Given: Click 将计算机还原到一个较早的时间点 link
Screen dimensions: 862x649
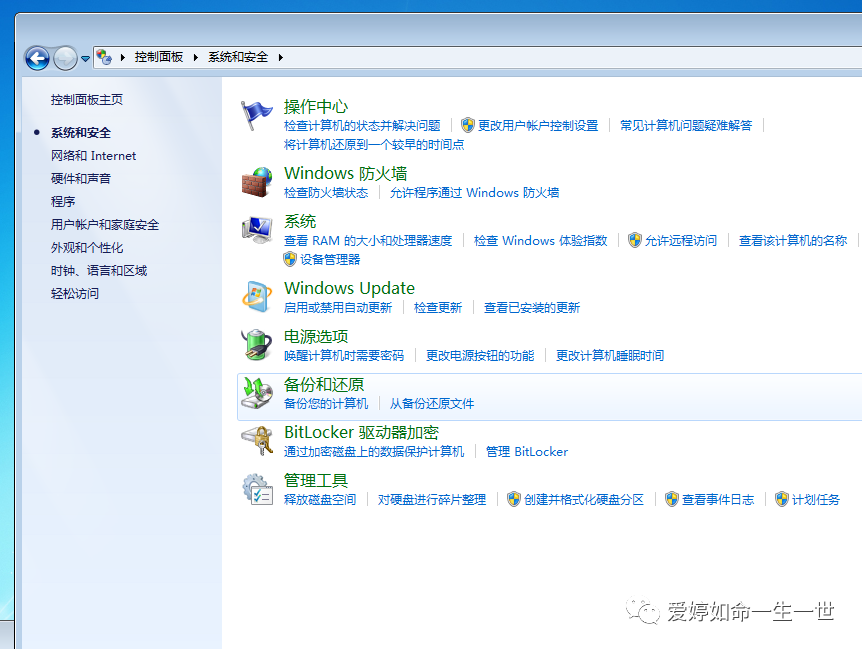Looking at the screenshot, I should tap(374, 145).
